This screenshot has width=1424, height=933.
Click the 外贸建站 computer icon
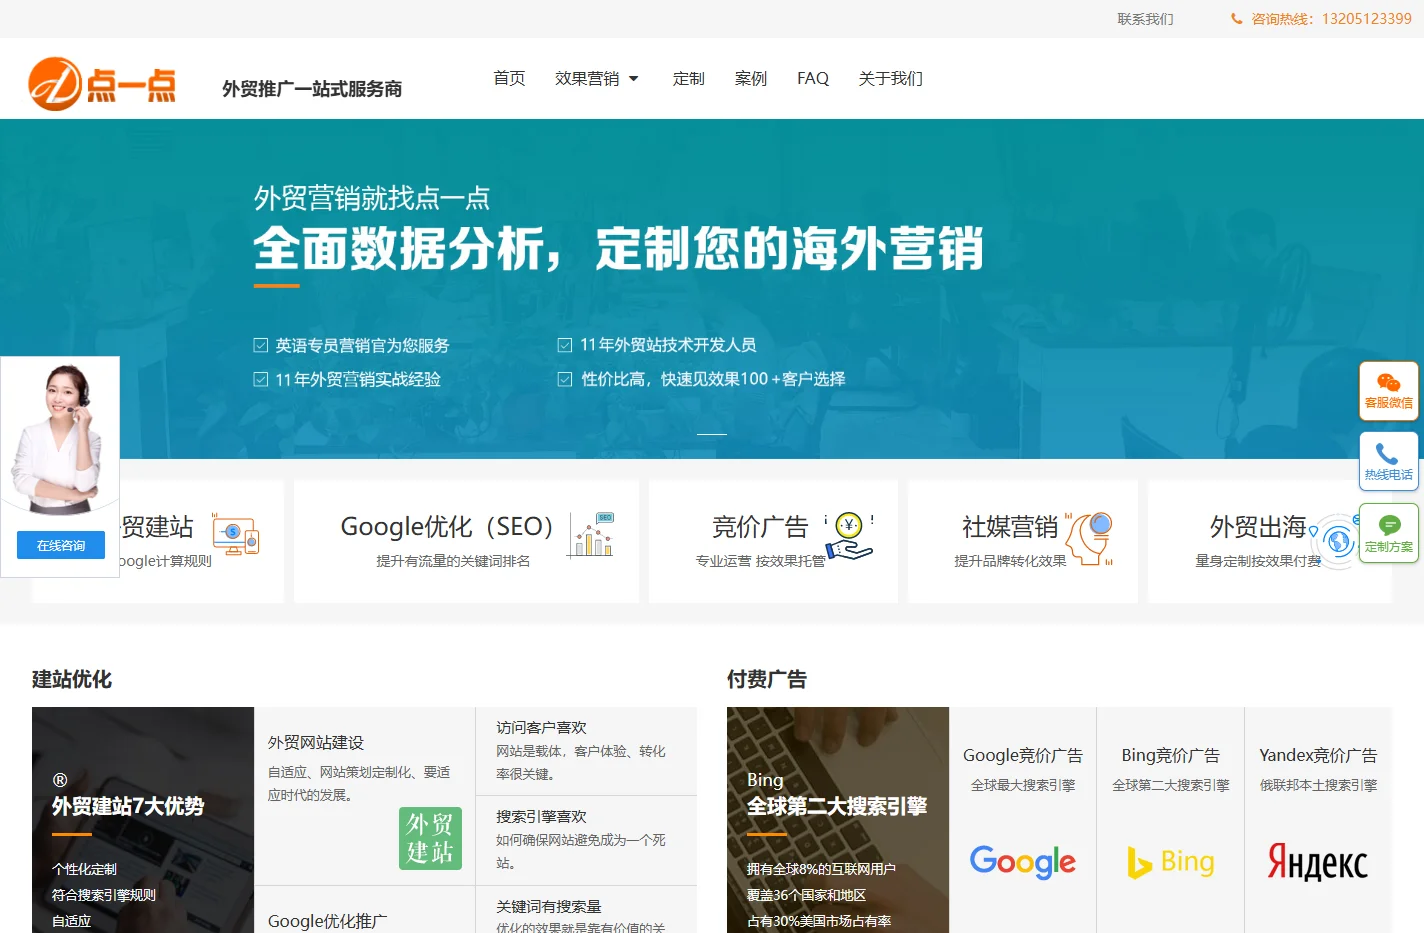235,535
